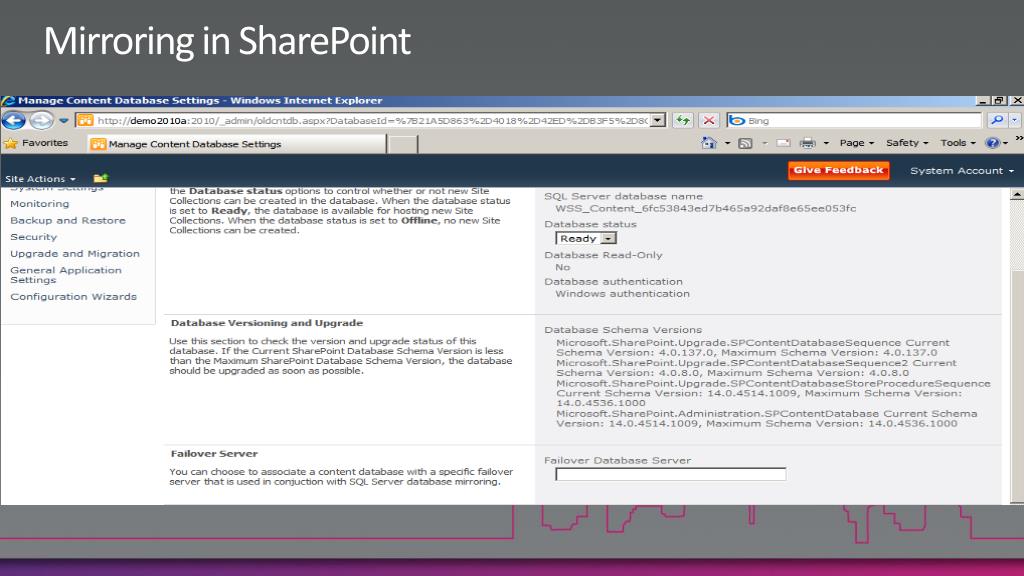Open the search provider options dropdown
The height and width of the screenshot is (576, 1024).
[1015, 120]
